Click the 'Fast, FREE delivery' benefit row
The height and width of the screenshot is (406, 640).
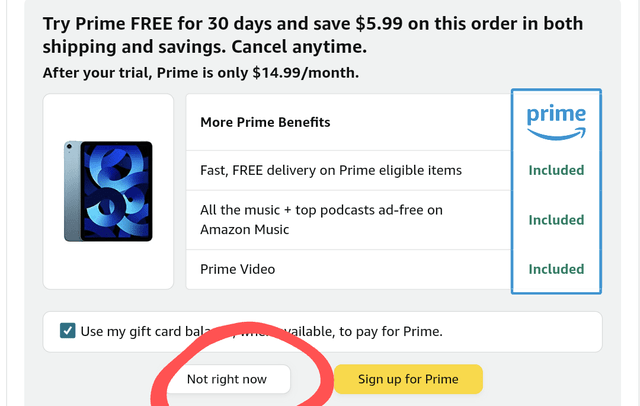pyautogui.click(x=331, y=170)
